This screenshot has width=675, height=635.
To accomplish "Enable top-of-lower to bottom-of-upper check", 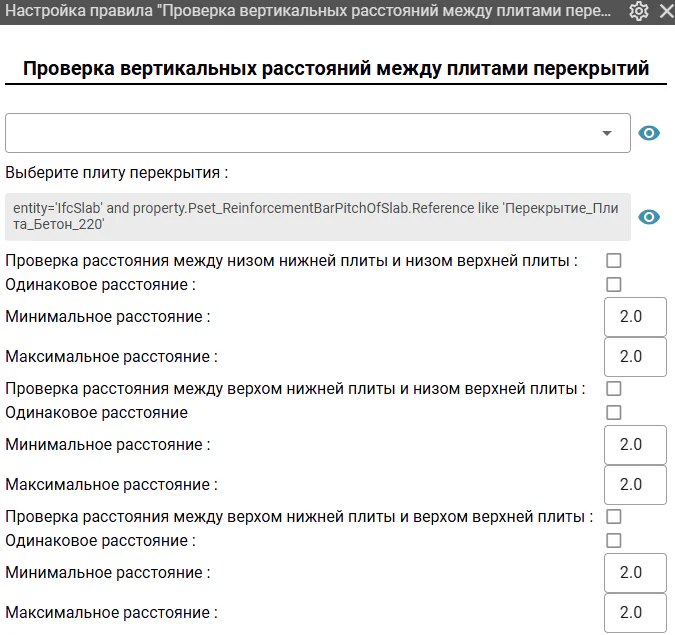I will coord(613,388).
